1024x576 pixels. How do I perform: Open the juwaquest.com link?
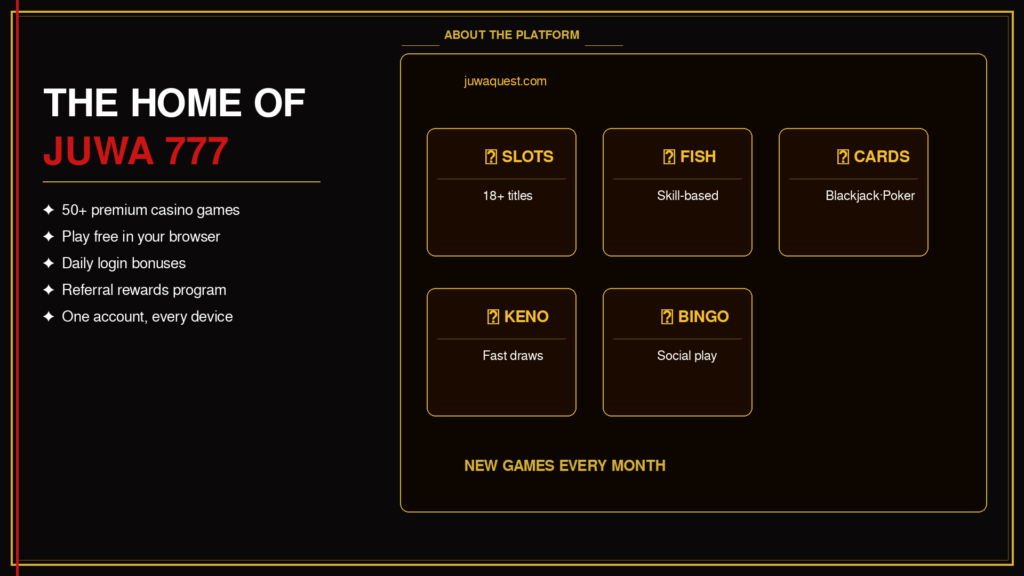(505, 81)
